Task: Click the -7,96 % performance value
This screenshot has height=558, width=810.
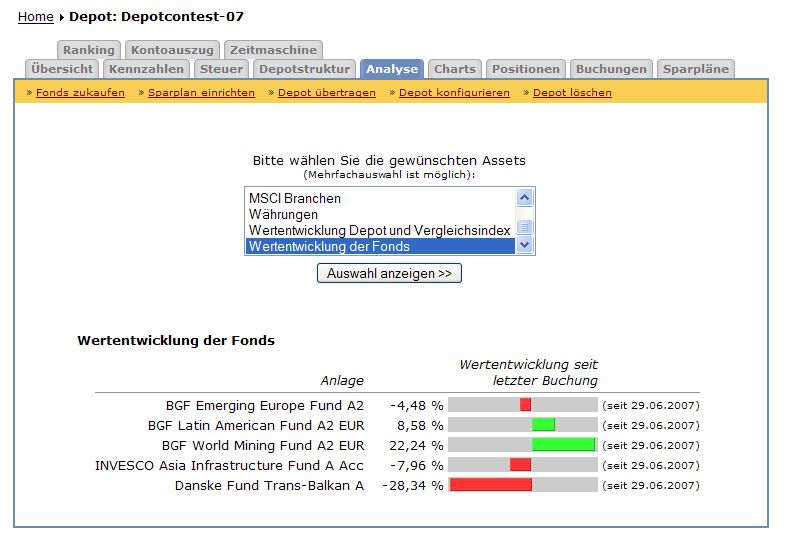Action: click(x=416, y=466)
